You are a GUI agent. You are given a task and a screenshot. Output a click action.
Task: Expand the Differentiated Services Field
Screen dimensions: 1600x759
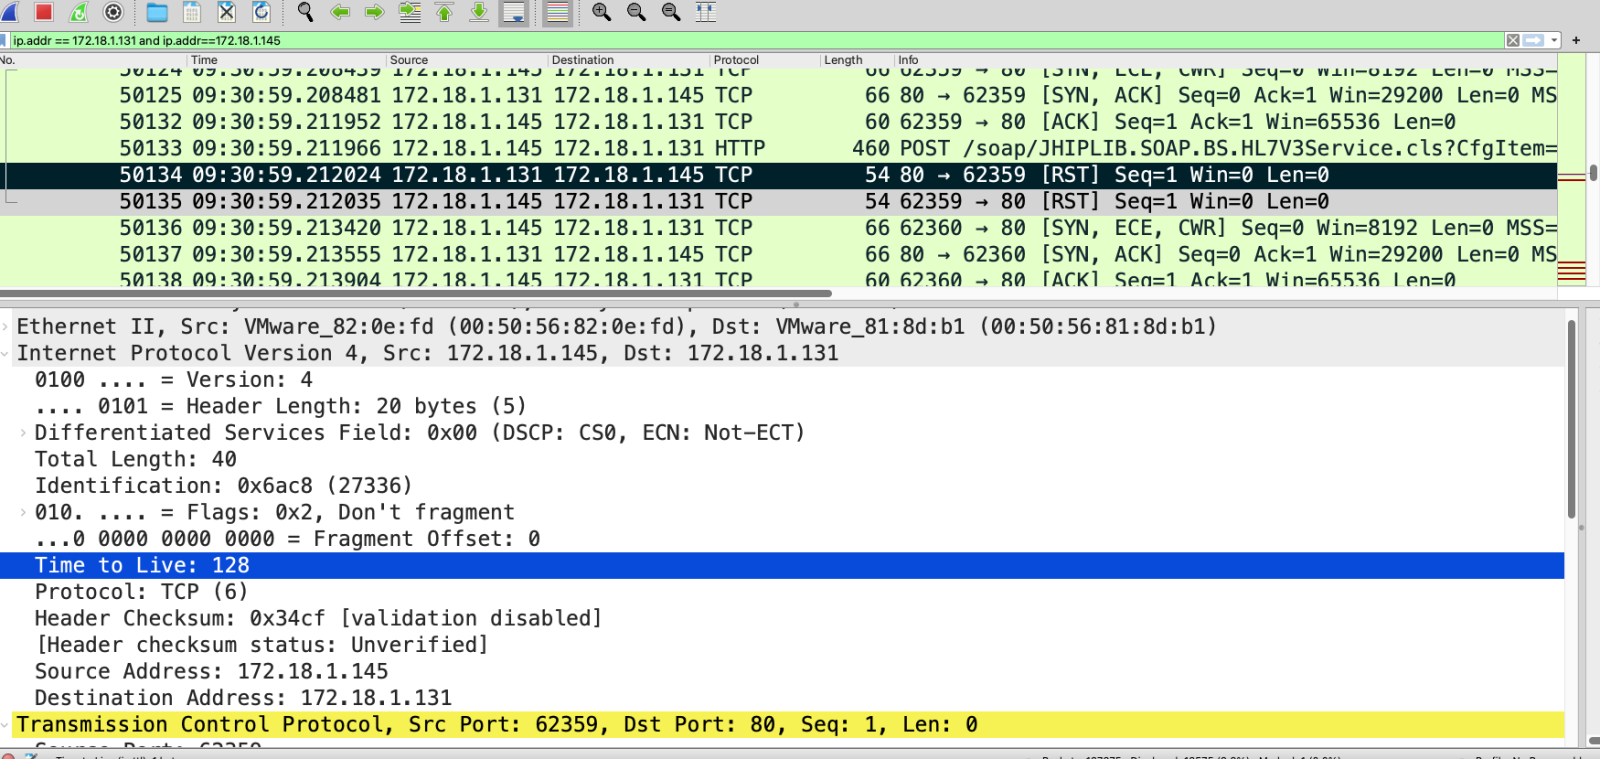23,433
